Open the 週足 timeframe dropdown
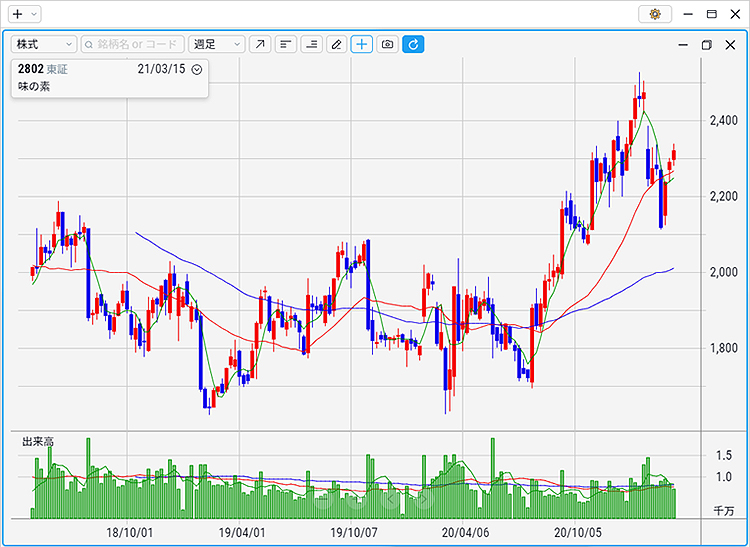 (x=217, y=44)
